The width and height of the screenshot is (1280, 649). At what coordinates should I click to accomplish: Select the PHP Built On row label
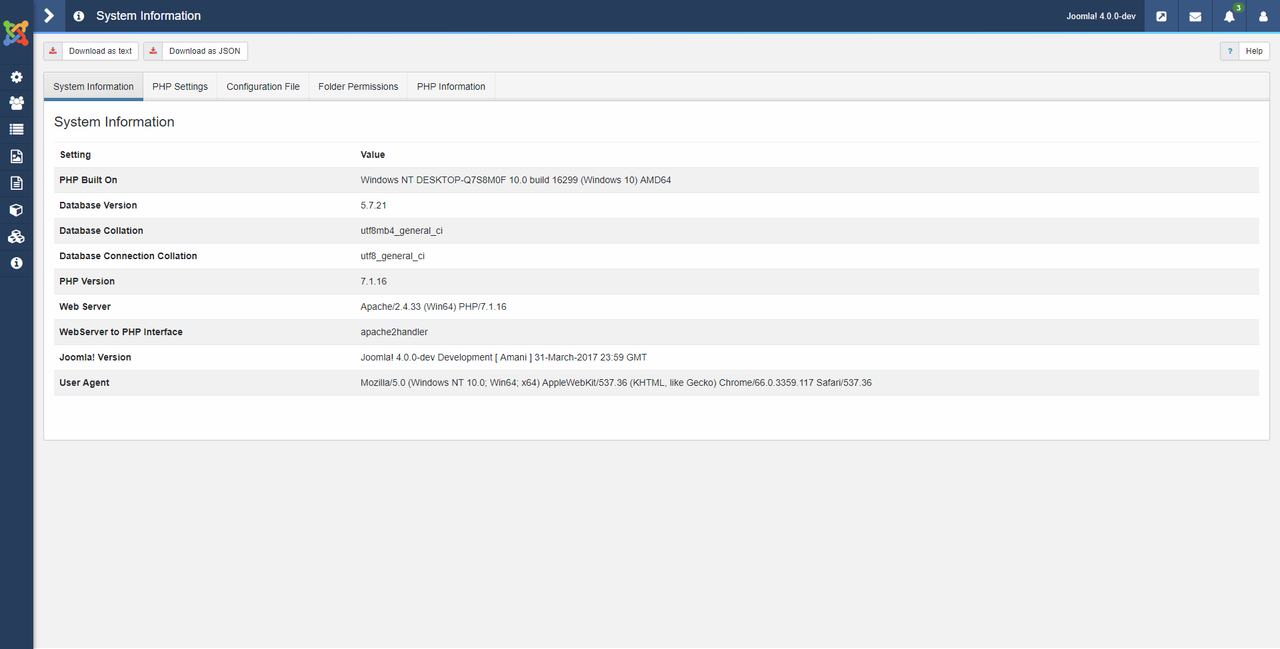pos(88,180)
